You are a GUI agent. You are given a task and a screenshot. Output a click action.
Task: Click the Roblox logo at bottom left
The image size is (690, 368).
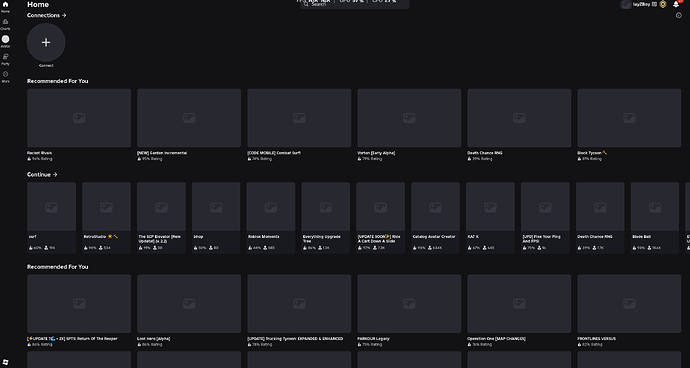pyautogui.click(x=5, y=362)
